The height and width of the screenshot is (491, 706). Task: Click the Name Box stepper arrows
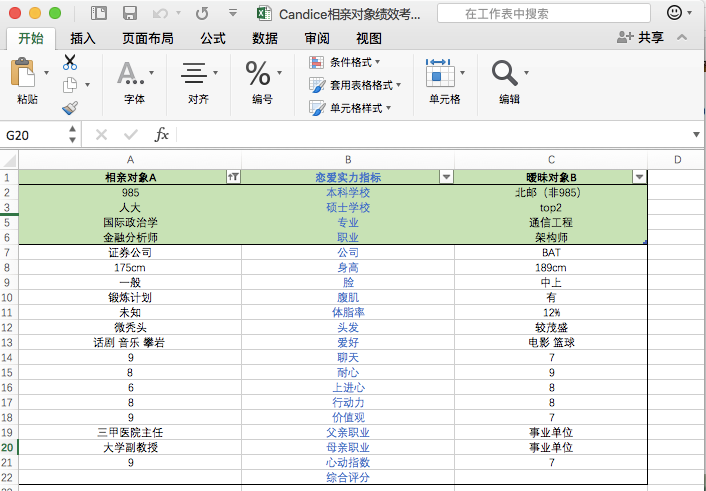pos(72,134)
